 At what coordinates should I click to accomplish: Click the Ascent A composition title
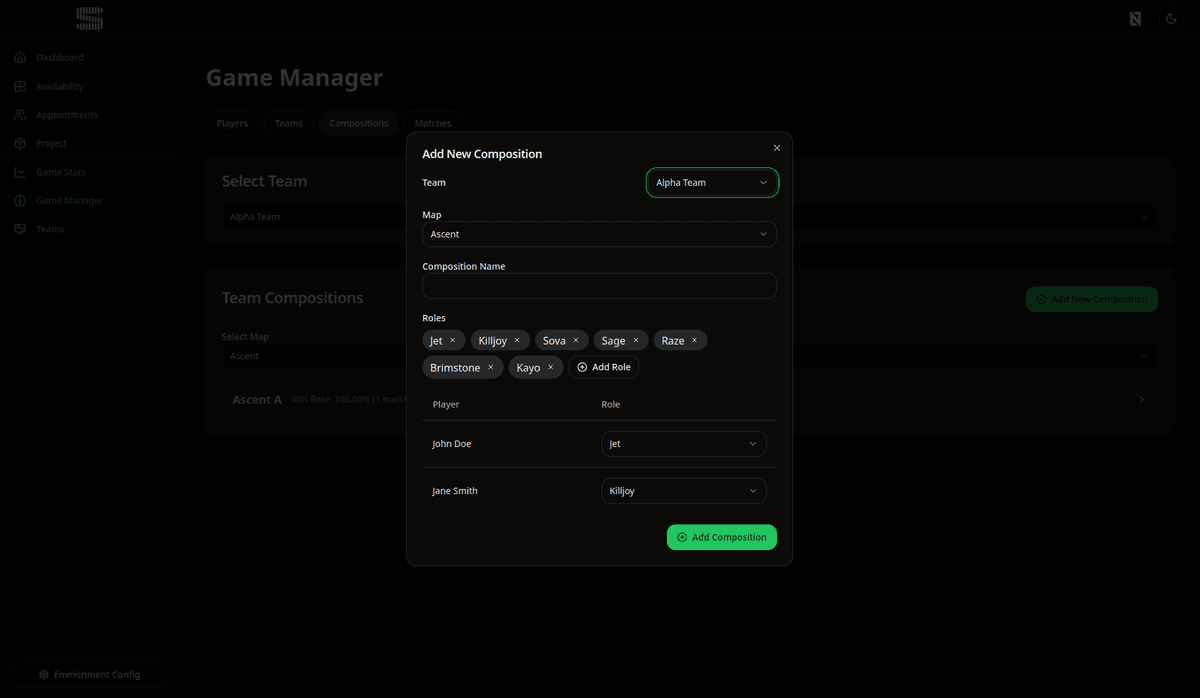click(x=257, y=400)
